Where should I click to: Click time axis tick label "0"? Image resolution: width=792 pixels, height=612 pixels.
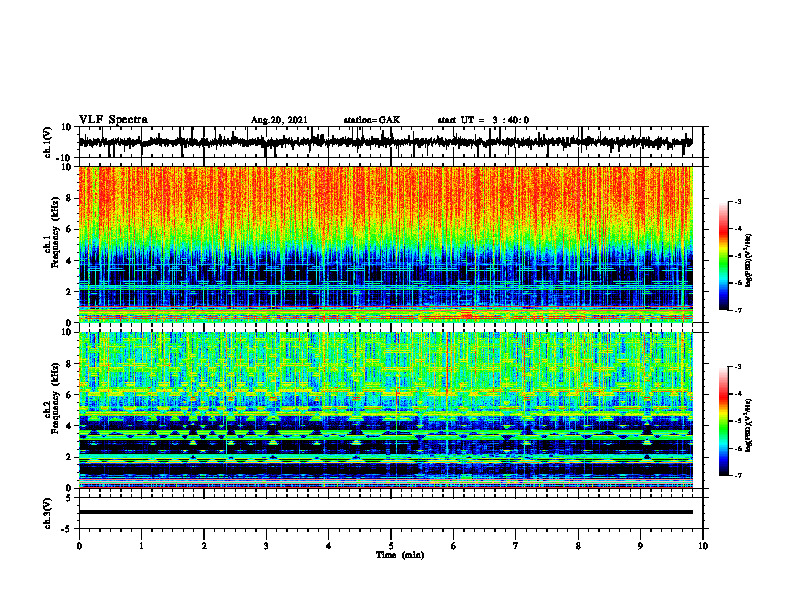coord(79,546)
